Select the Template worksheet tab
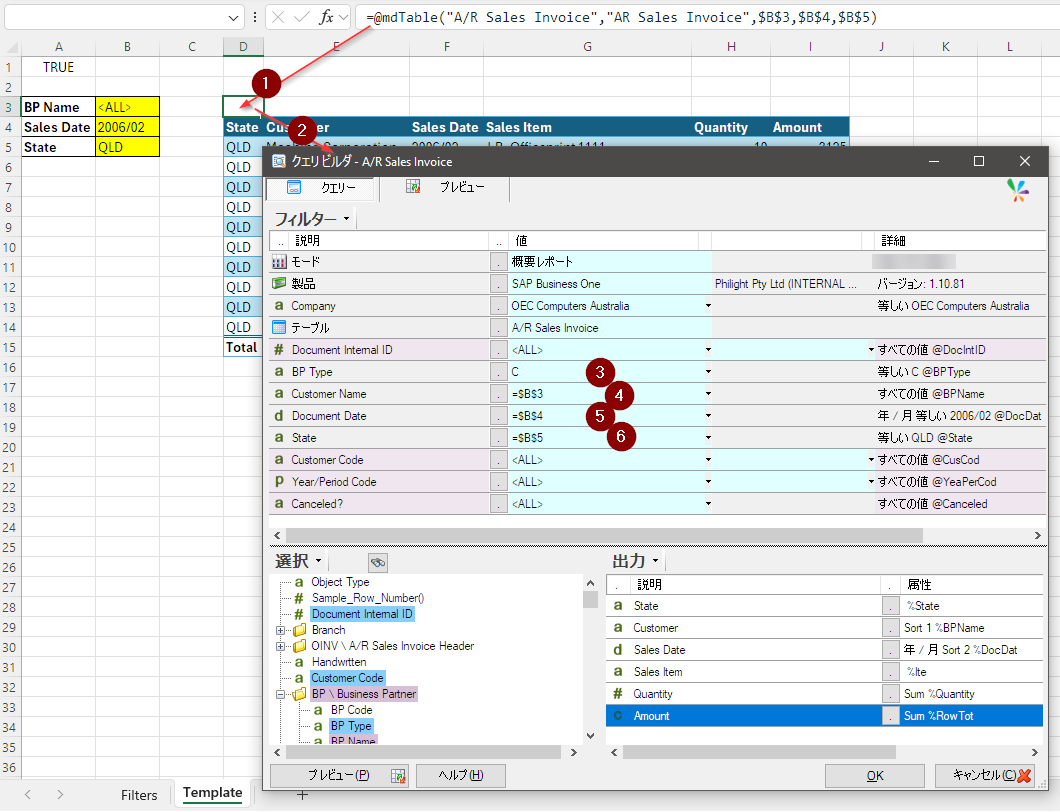The width and height of the screenshot is (1060, 812). [212, 792]
